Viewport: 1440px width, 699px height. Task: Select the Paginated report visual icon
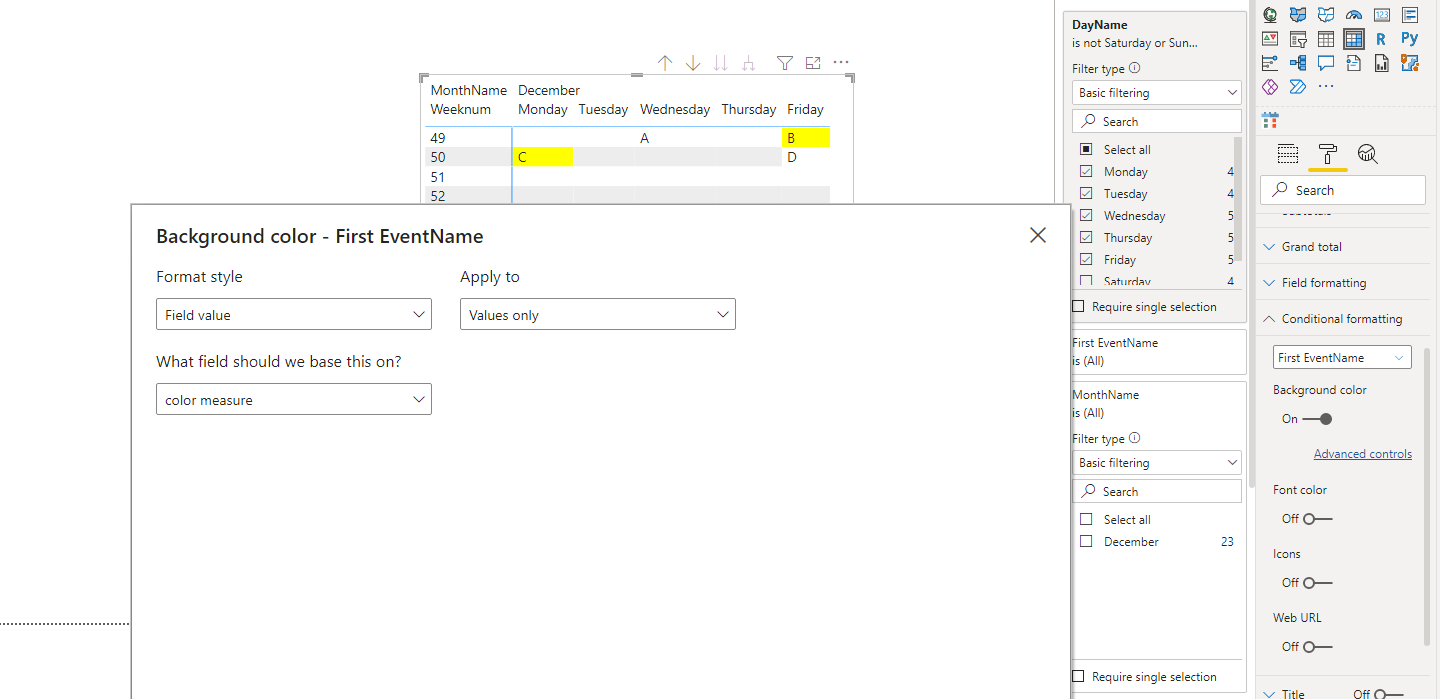point(1382,63)
